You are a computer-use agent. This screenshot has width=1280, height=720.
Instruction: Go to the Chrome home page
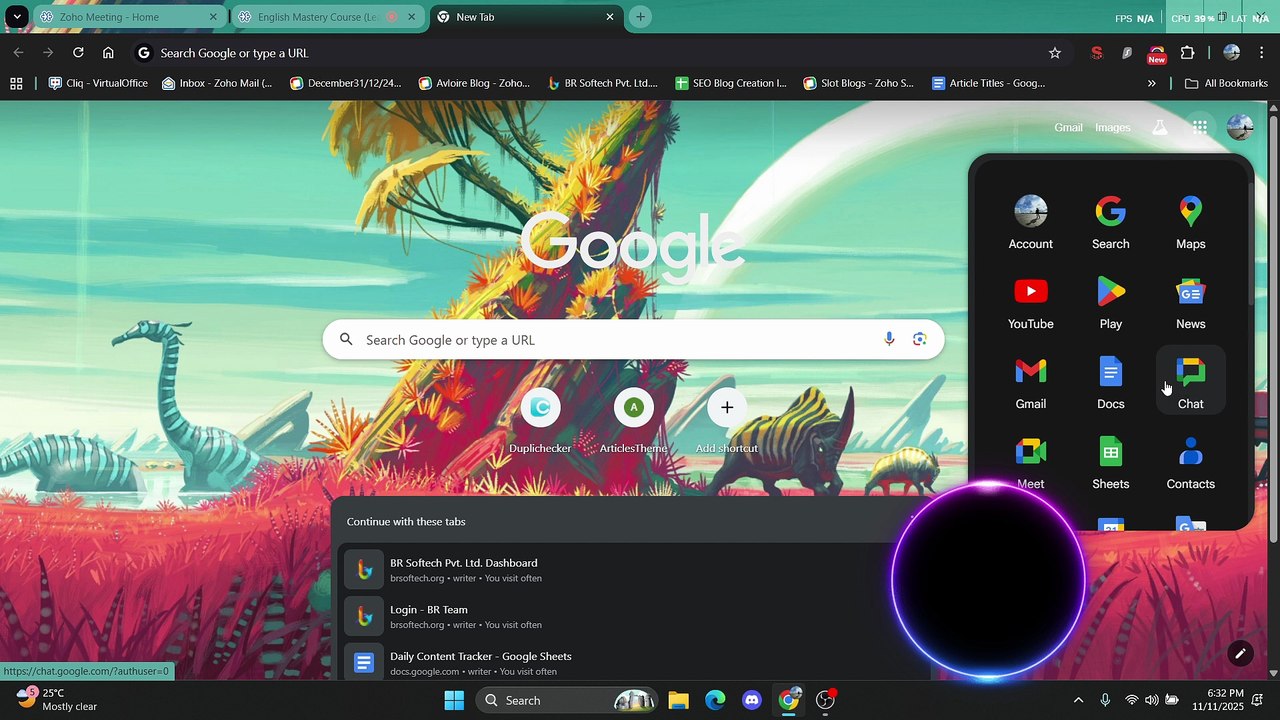(108, 53)
